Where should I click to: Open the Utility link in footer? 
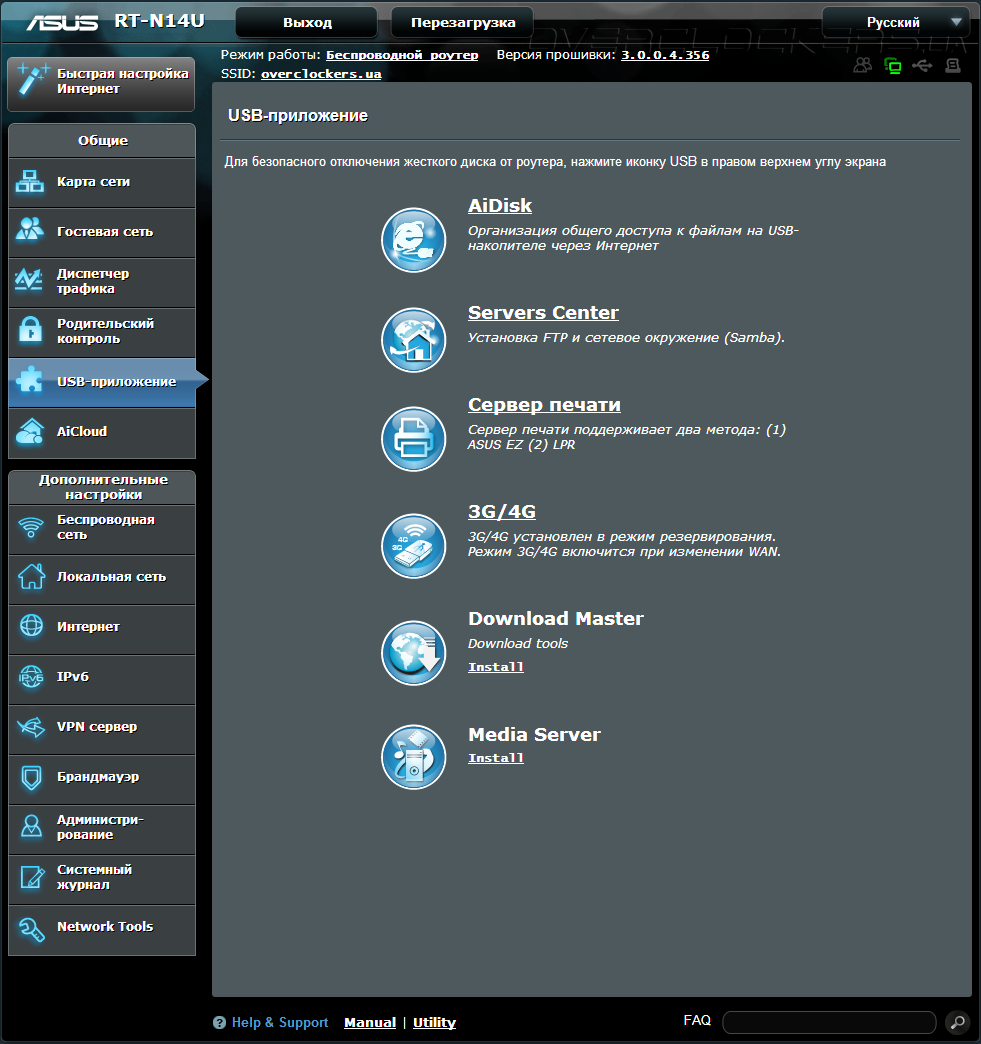434,1023
